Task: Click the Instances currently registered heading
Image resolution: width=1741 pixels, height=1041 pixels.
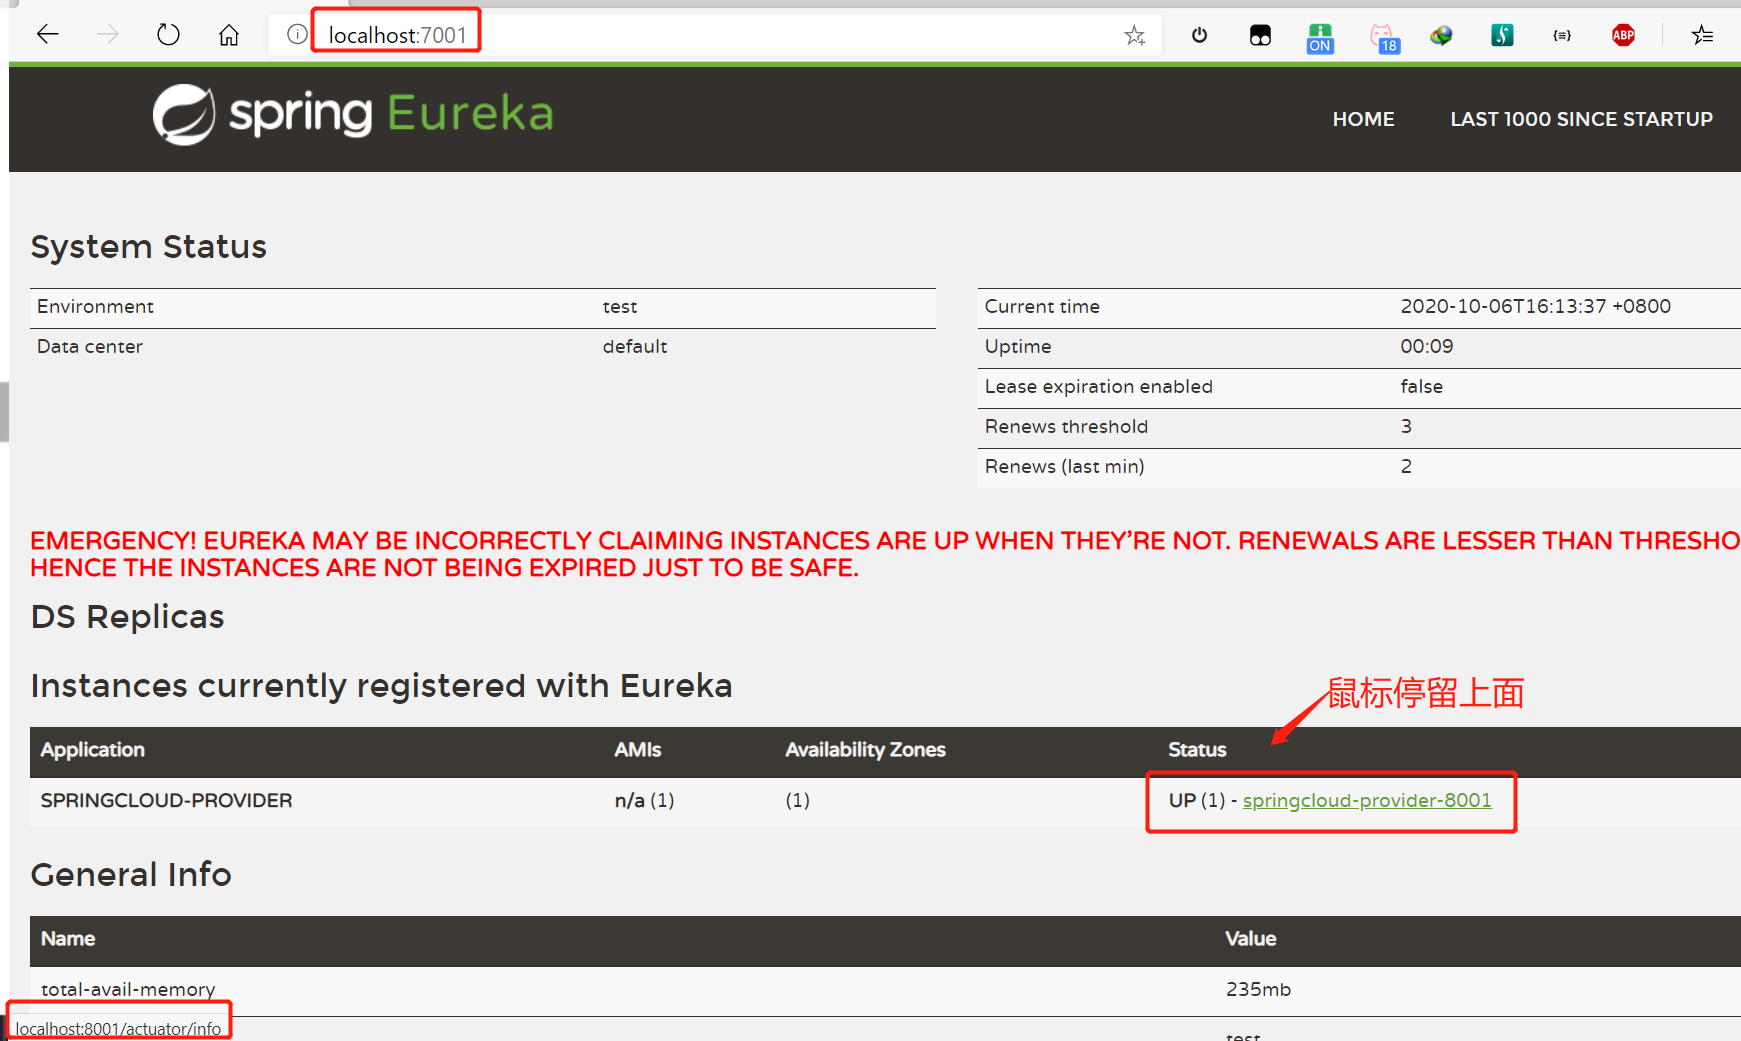Action: (381, 686)
